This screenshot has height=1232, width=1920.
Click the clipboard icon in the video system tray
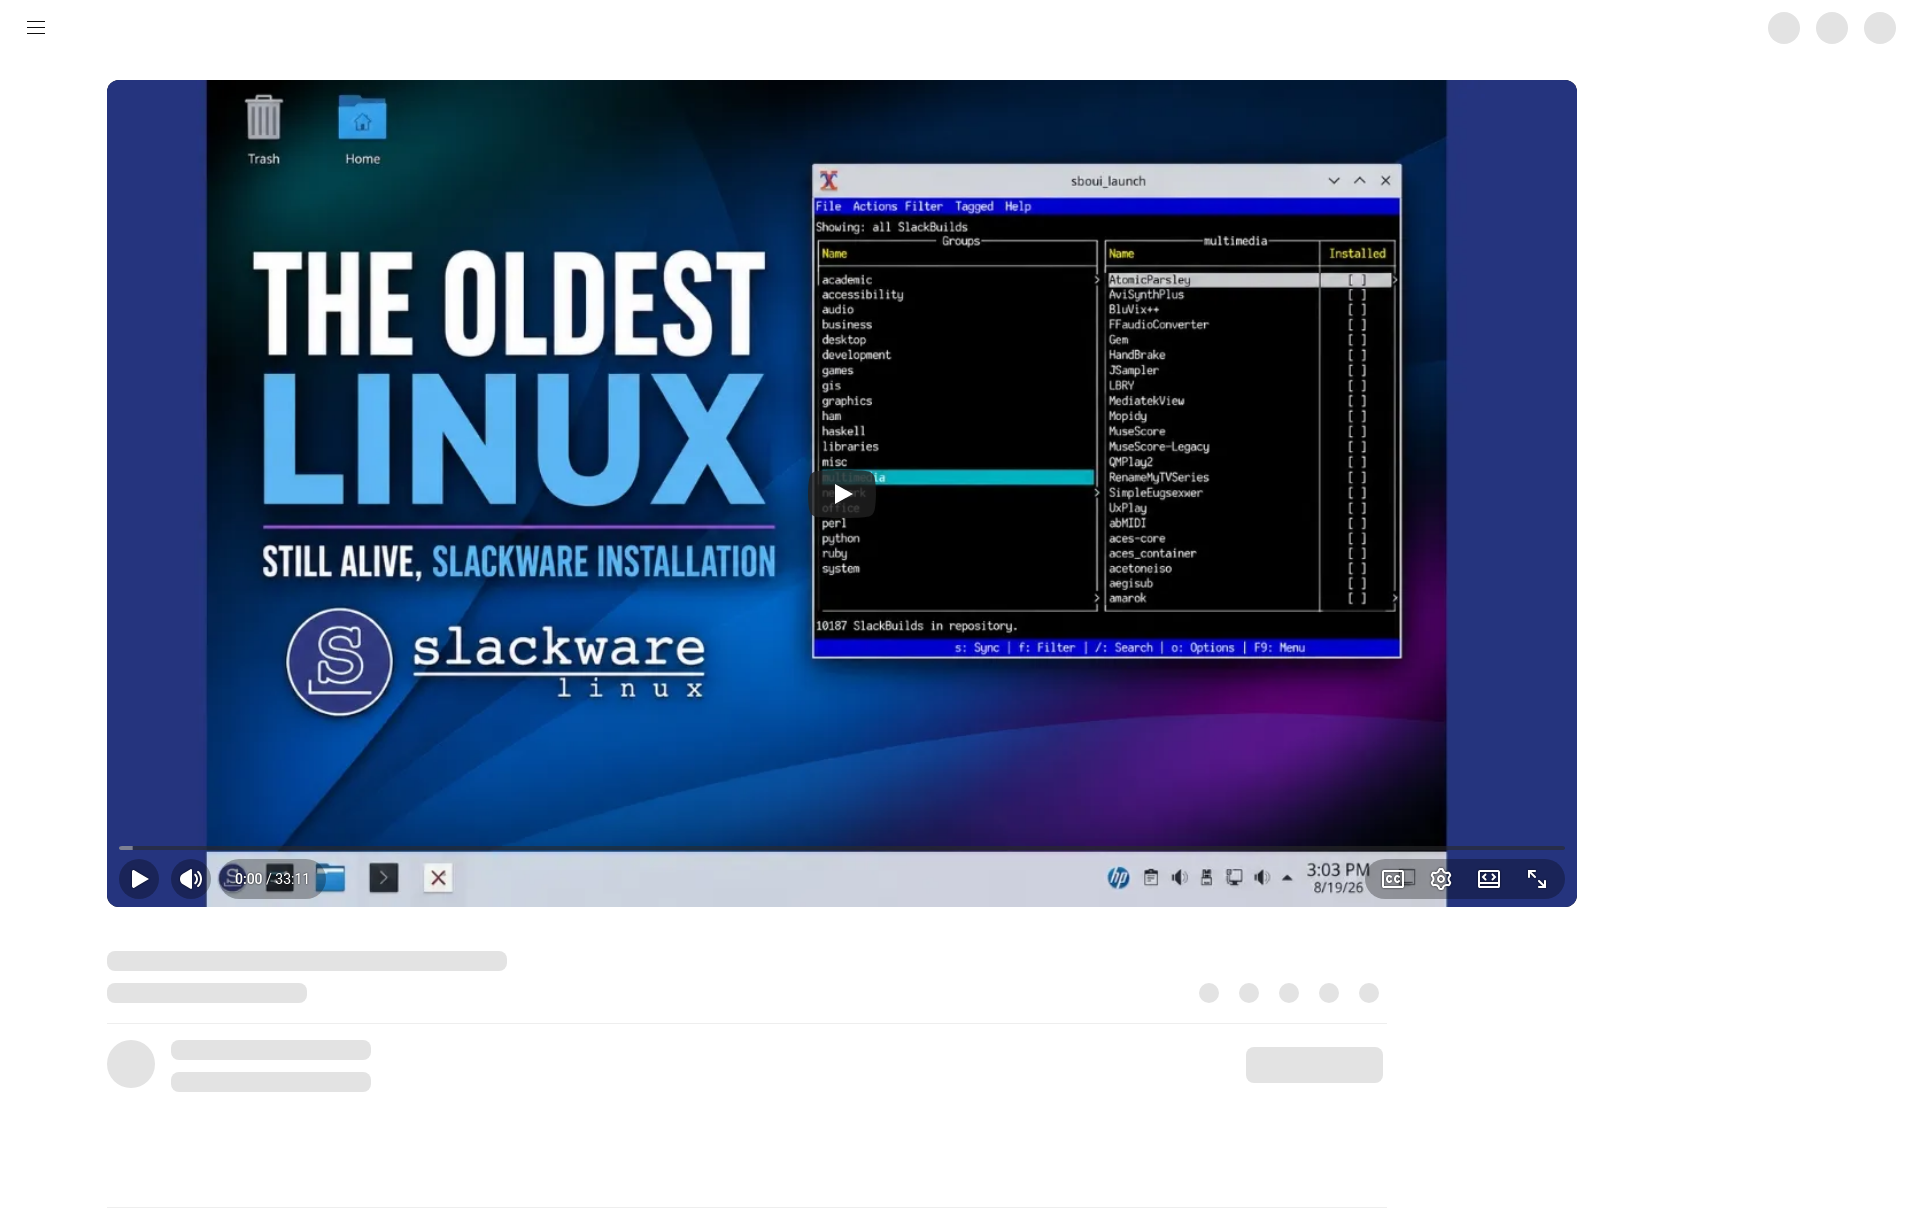[x=1151, y=878]
